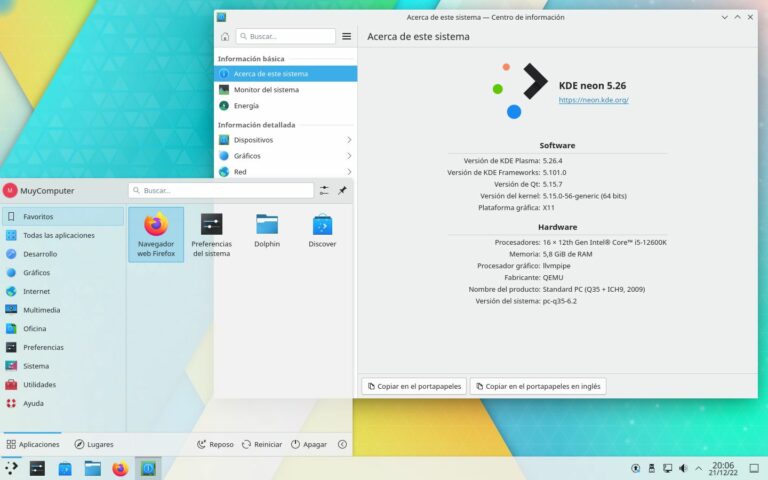Open the Preferencias category
768x480 pixels.
(63, 347)
